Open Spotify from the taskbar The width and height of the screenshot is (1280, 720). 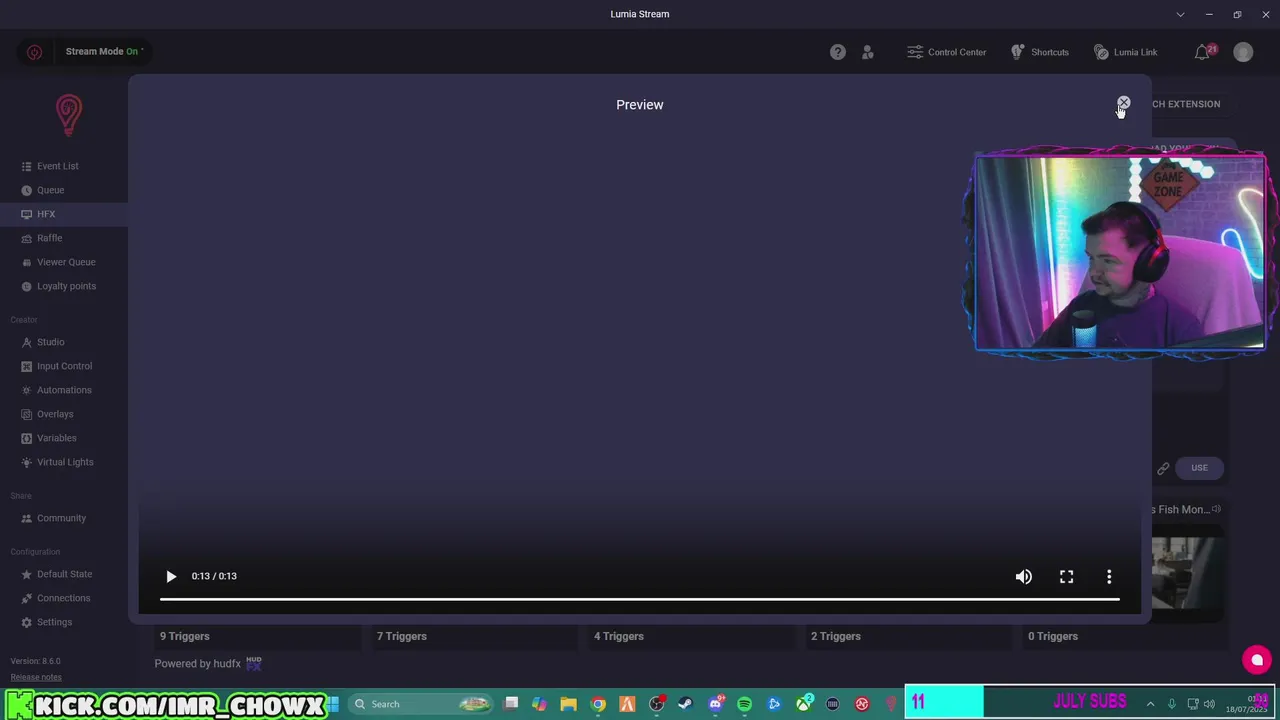tap(744, 704)
